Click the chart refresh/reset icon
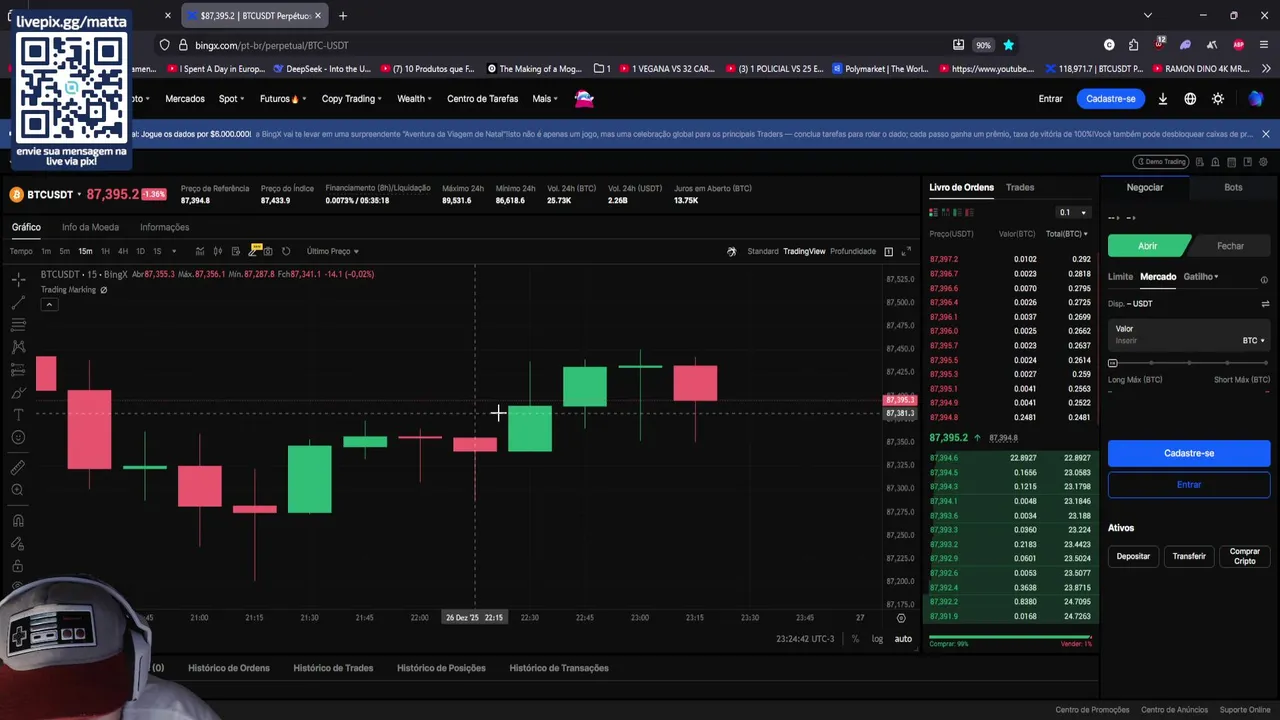The height and width of the screenshot is (720, 1280). 286,251
